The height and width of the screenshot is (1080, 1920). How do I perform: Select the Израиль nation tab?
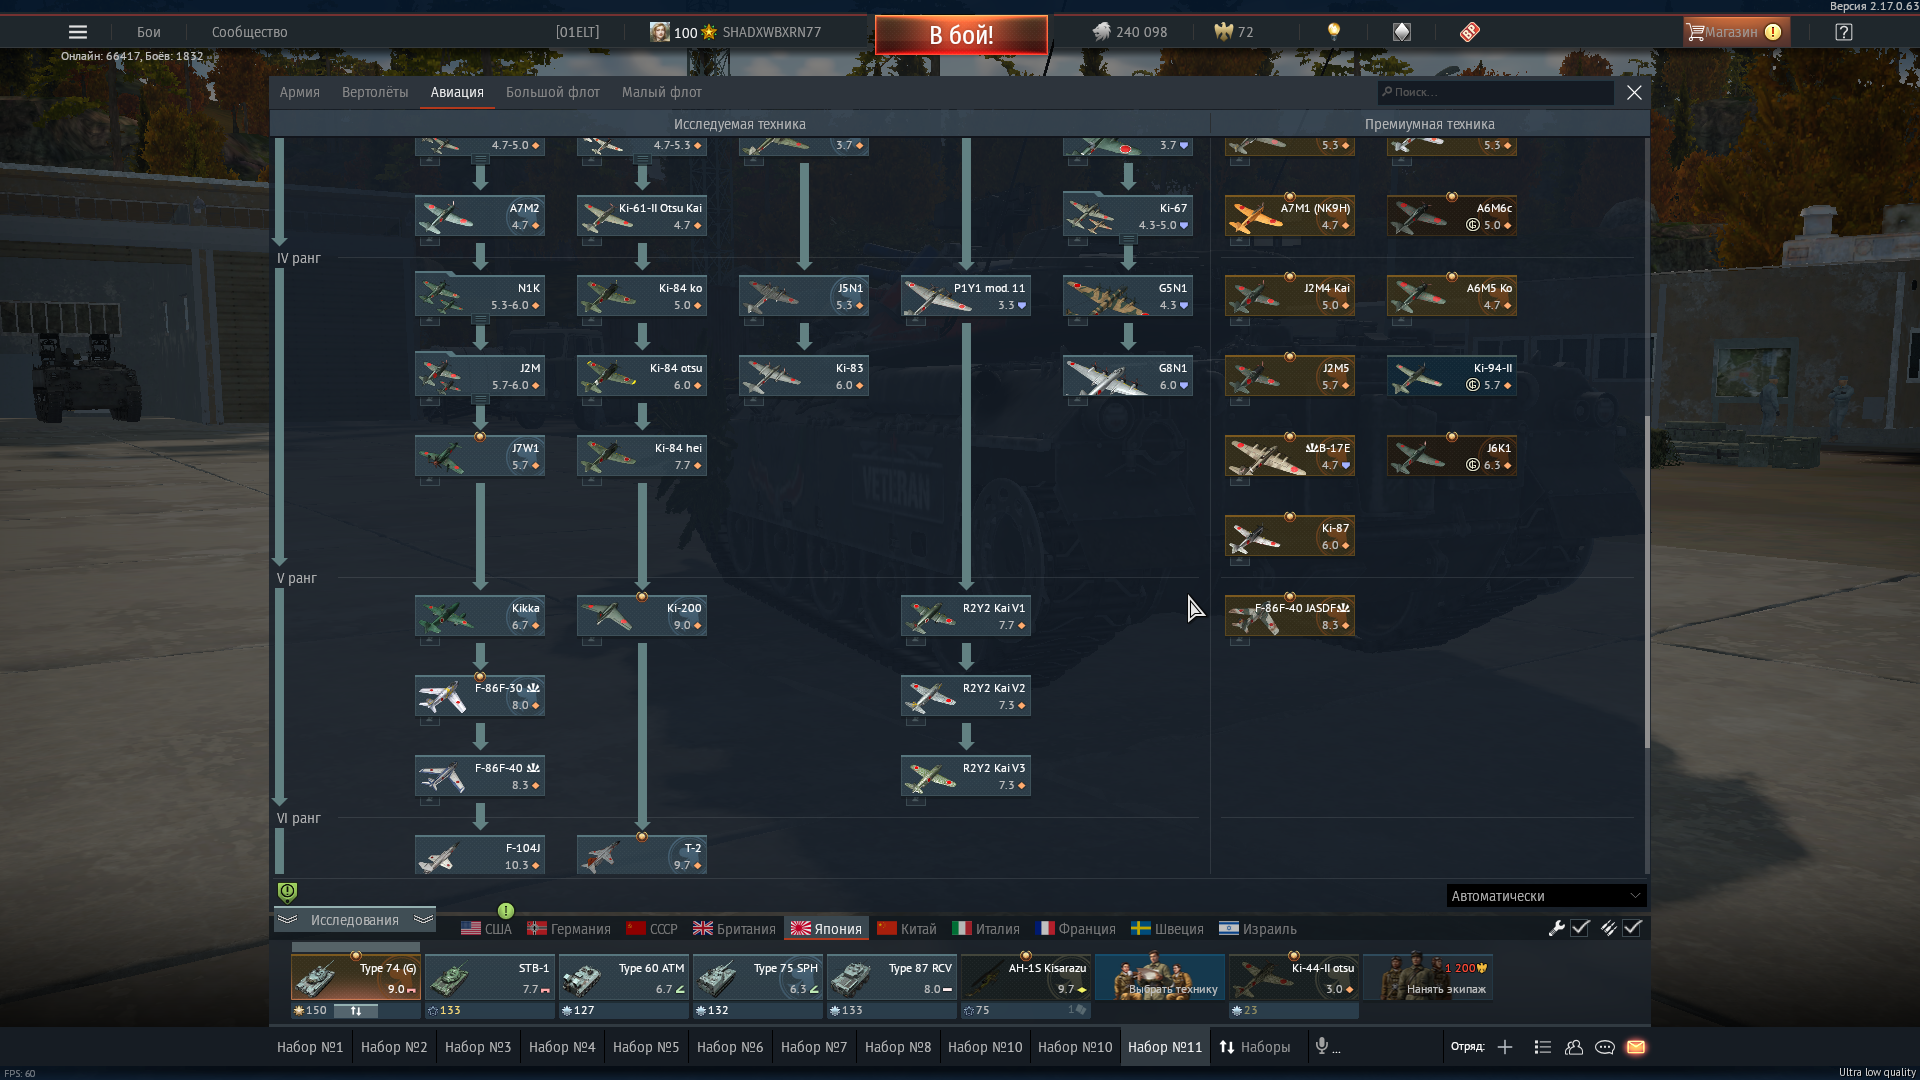pyautogui.click(x=1258, y=929)
